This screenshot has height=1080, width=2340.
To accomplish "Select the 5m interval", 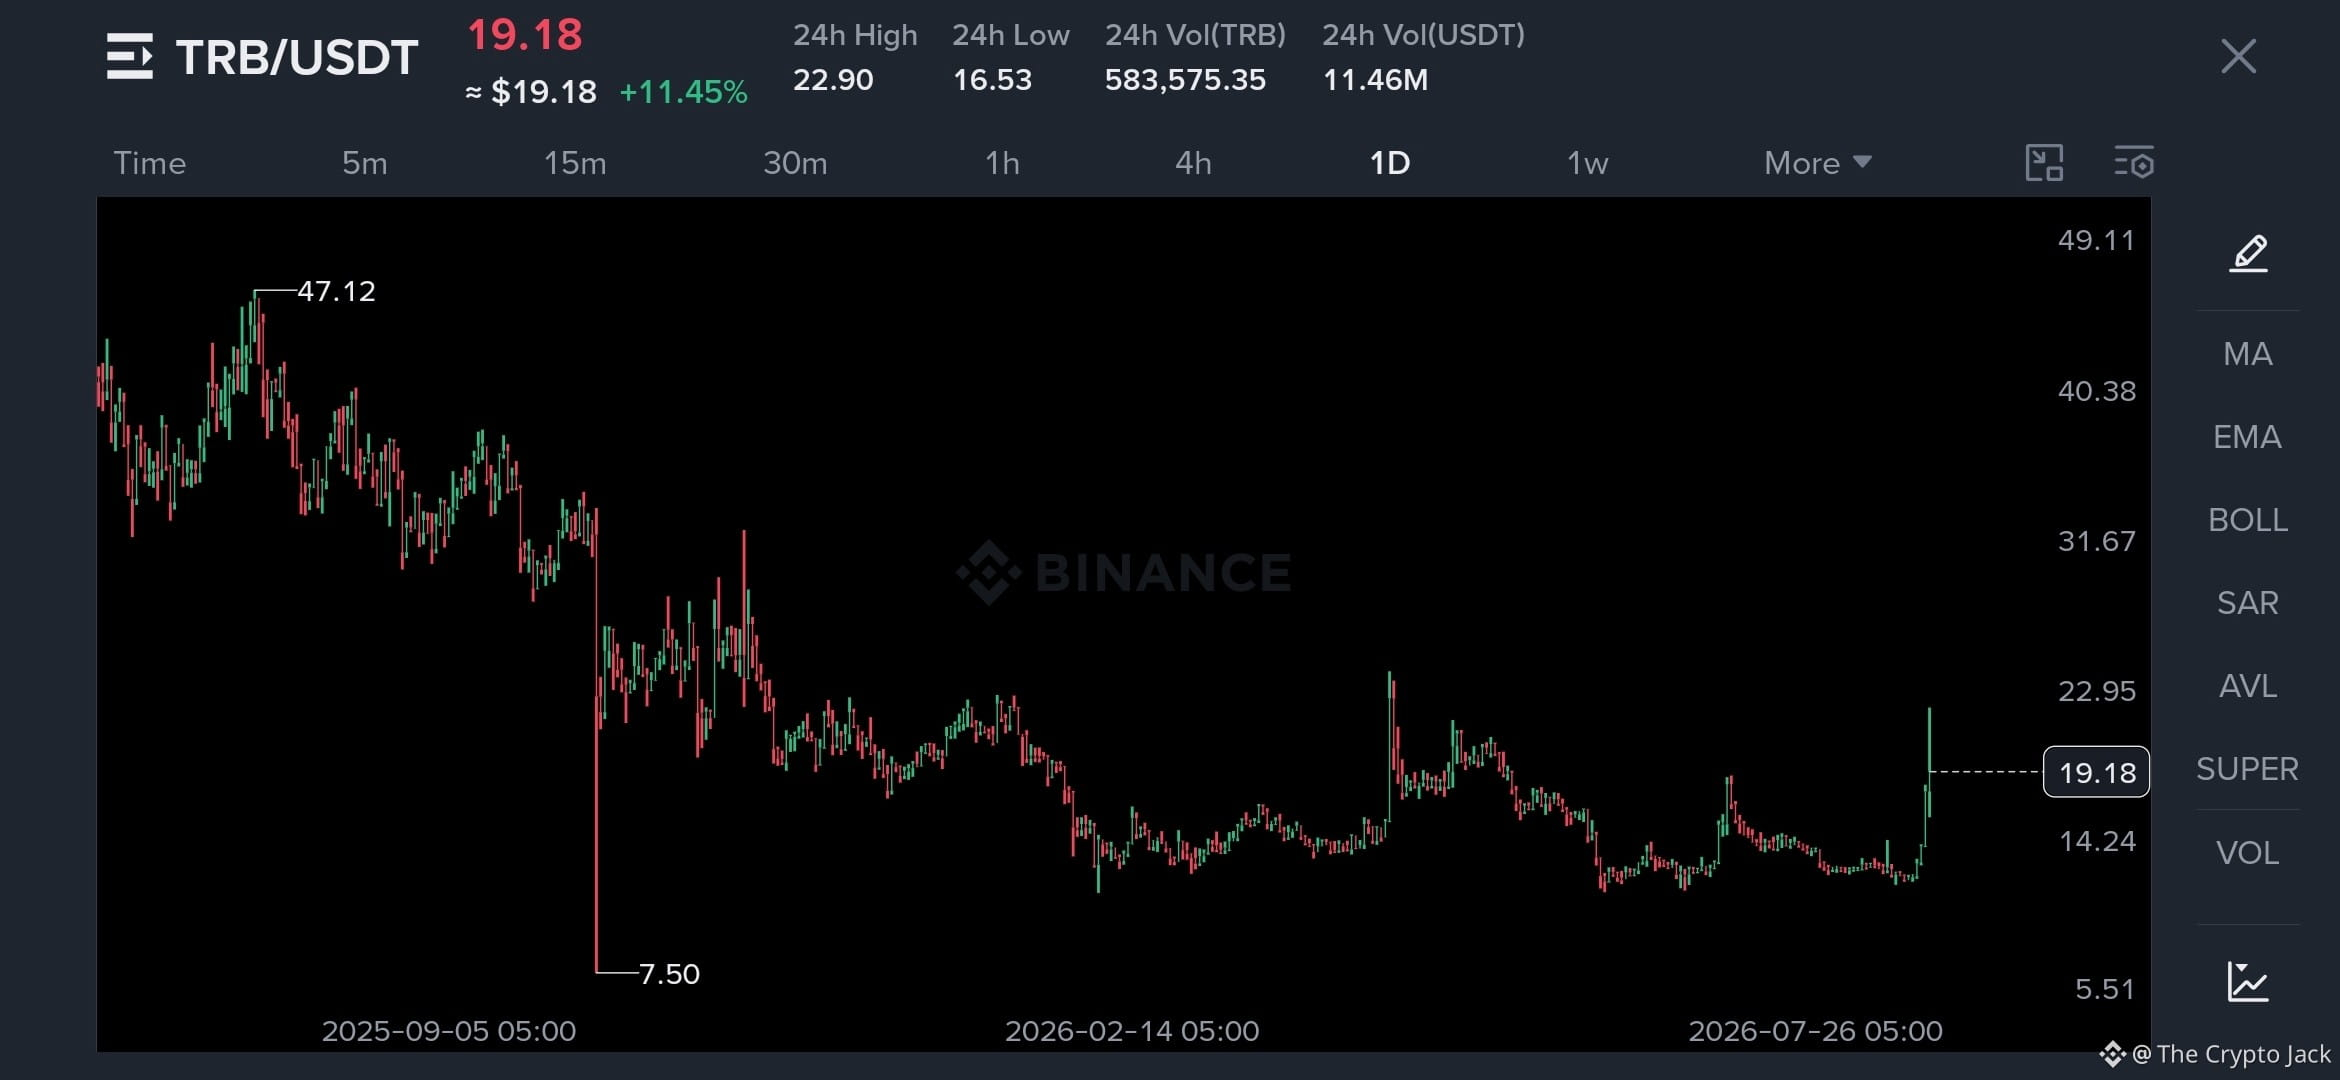I will (x=365, y=163).
